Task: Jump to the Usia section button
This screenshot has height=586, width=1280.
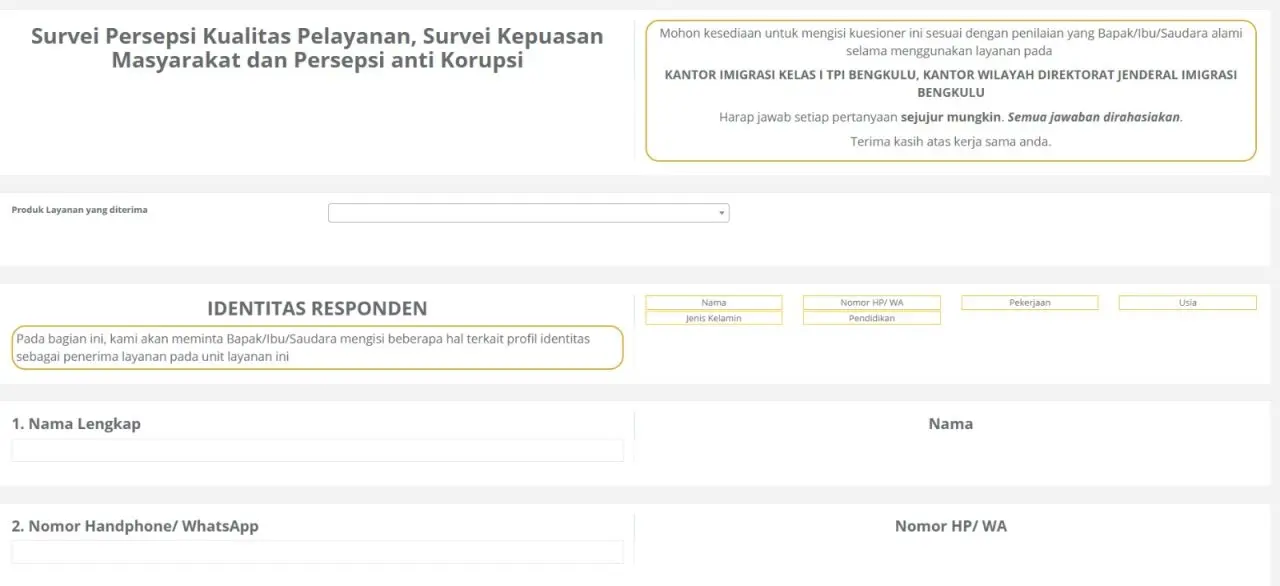Action: [x=1188, y=303]
